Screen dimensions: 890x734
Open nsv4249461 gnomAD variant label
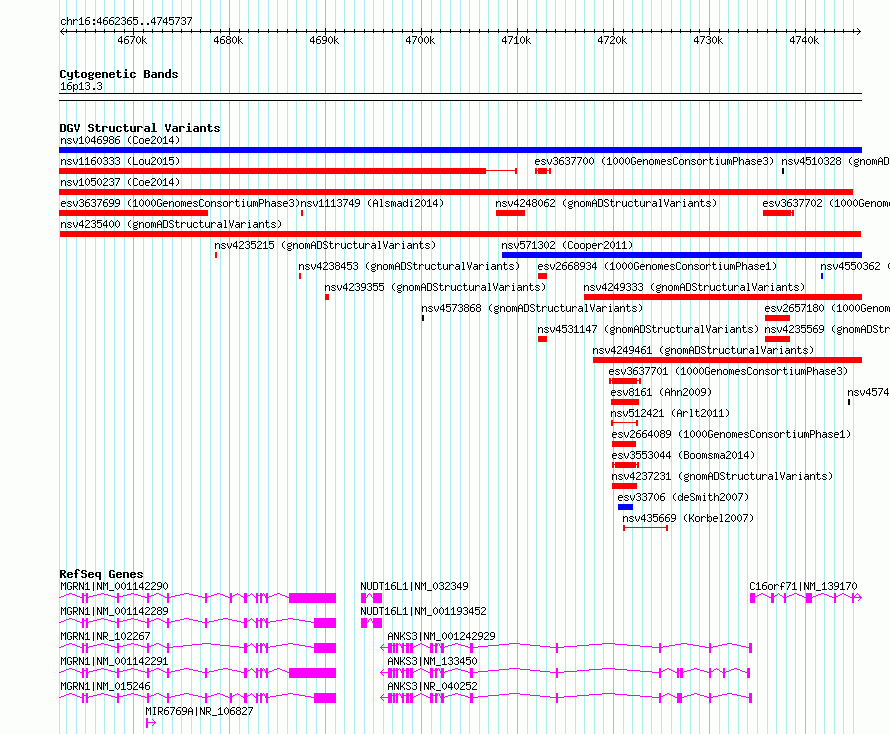(703, 350)
